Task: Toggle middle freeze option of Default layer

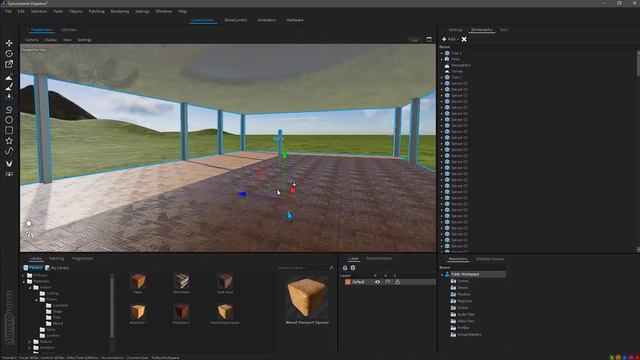Action: coord(387,282)
